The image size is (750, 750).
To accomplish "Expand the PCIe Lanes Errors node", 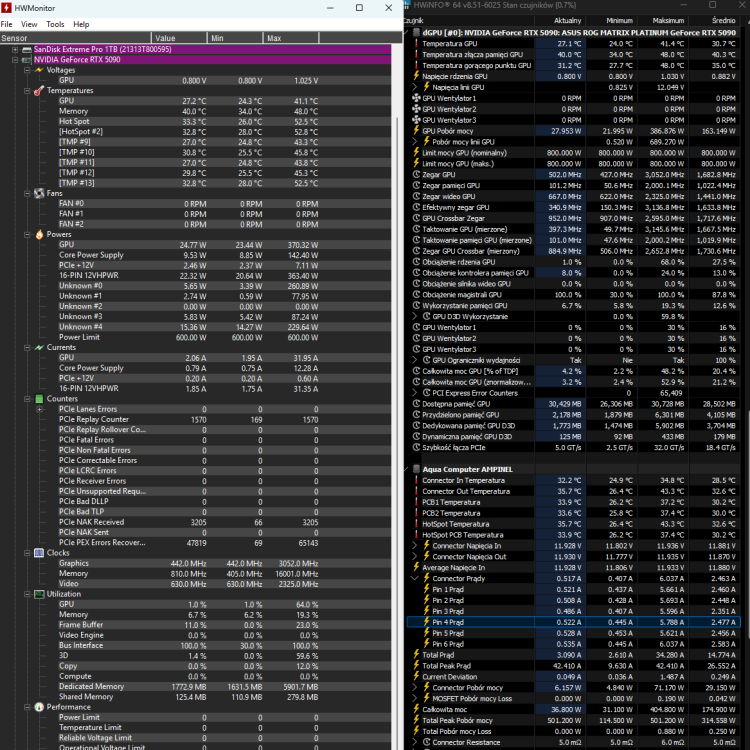I will click(40, 409).
